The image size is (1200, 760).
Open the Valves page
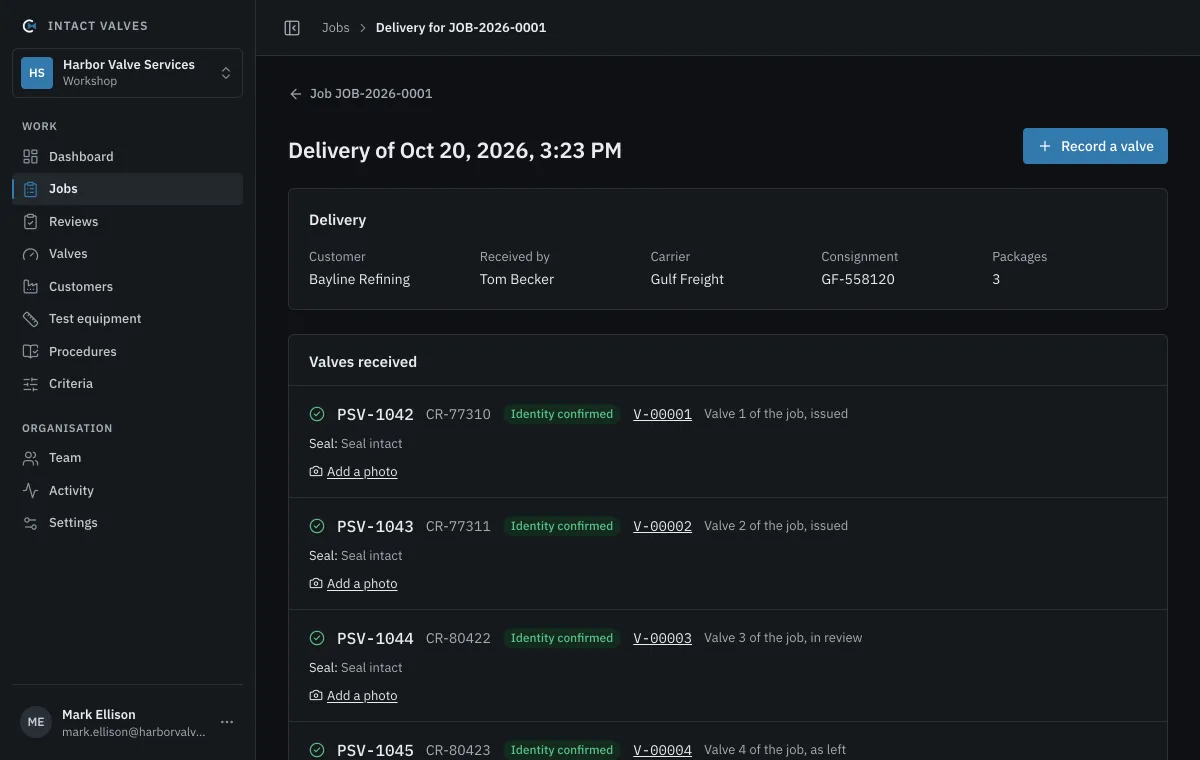[127, 254]
